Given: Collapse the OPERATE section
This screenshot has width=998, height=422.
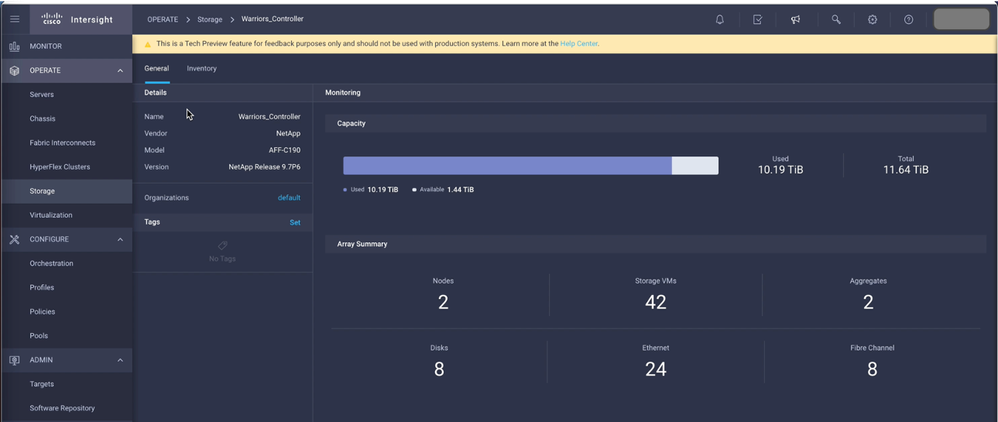Looking at the screenshot, I should pos(120,71).
